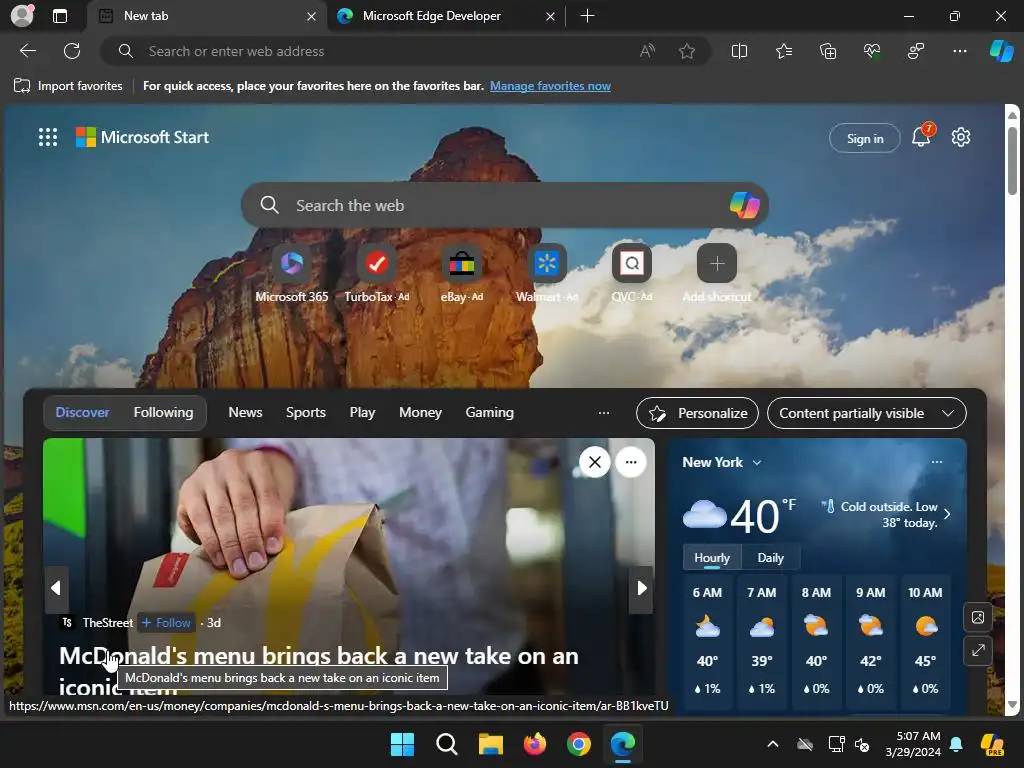Open Windows Start menu on taskbar

402,744
